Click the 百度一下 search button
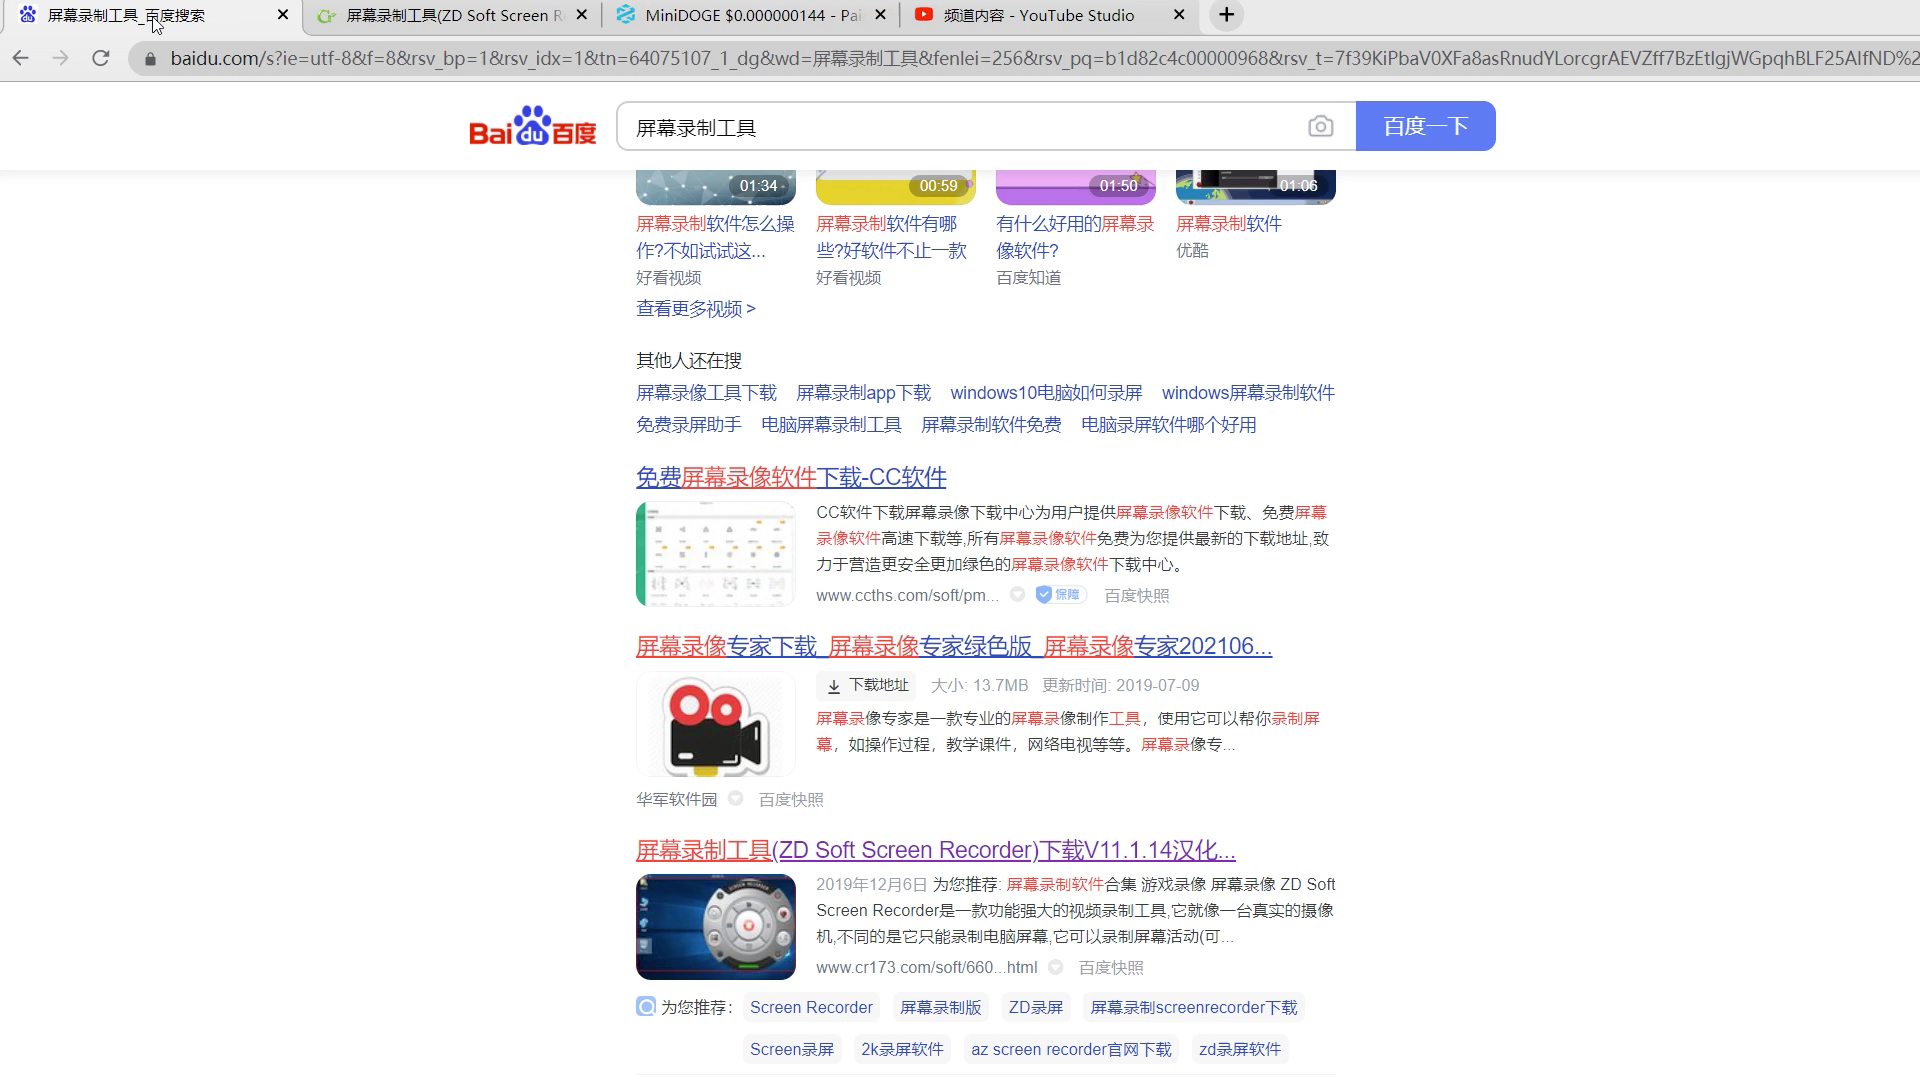 click(1425, 126)
